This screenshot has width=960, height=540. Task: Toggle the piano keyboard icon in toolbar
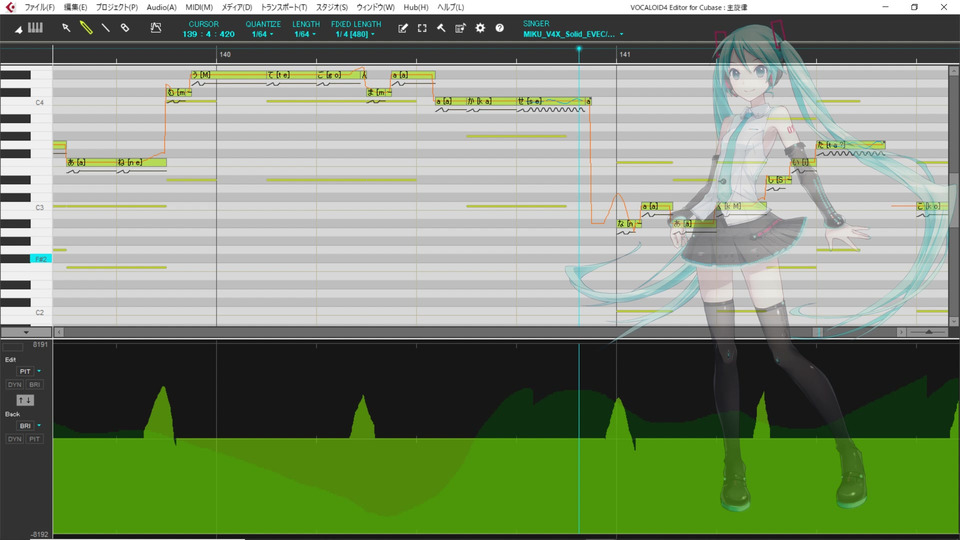[36, 28]
